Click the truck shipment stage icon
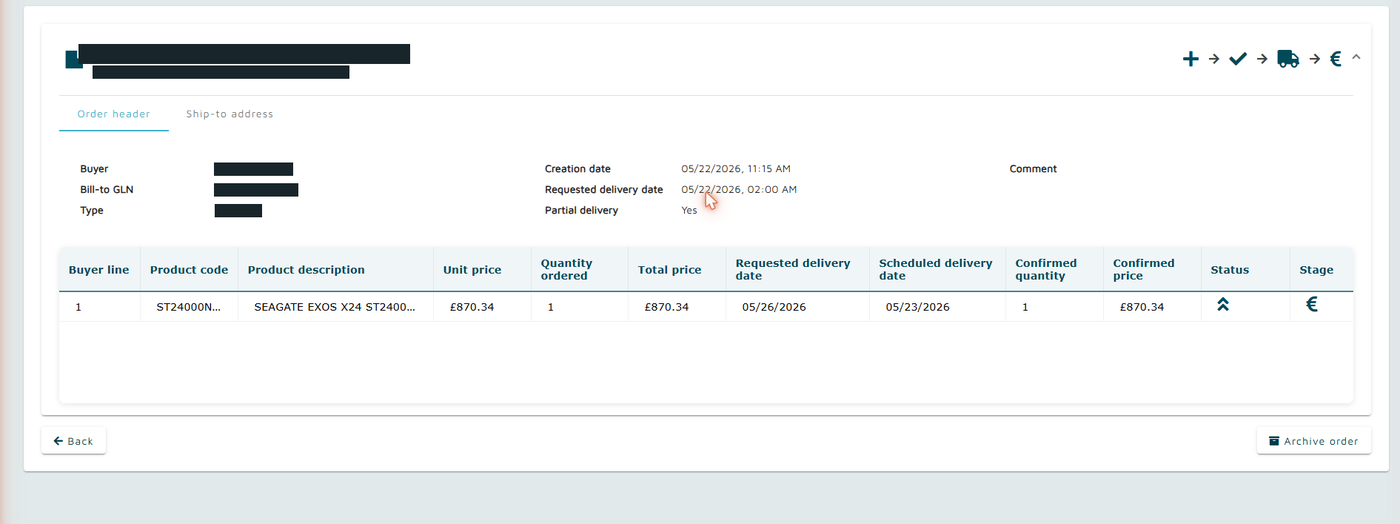The width and height of the screenshot is (1400, 524). pyautogui.click(x=1288, y=59)
